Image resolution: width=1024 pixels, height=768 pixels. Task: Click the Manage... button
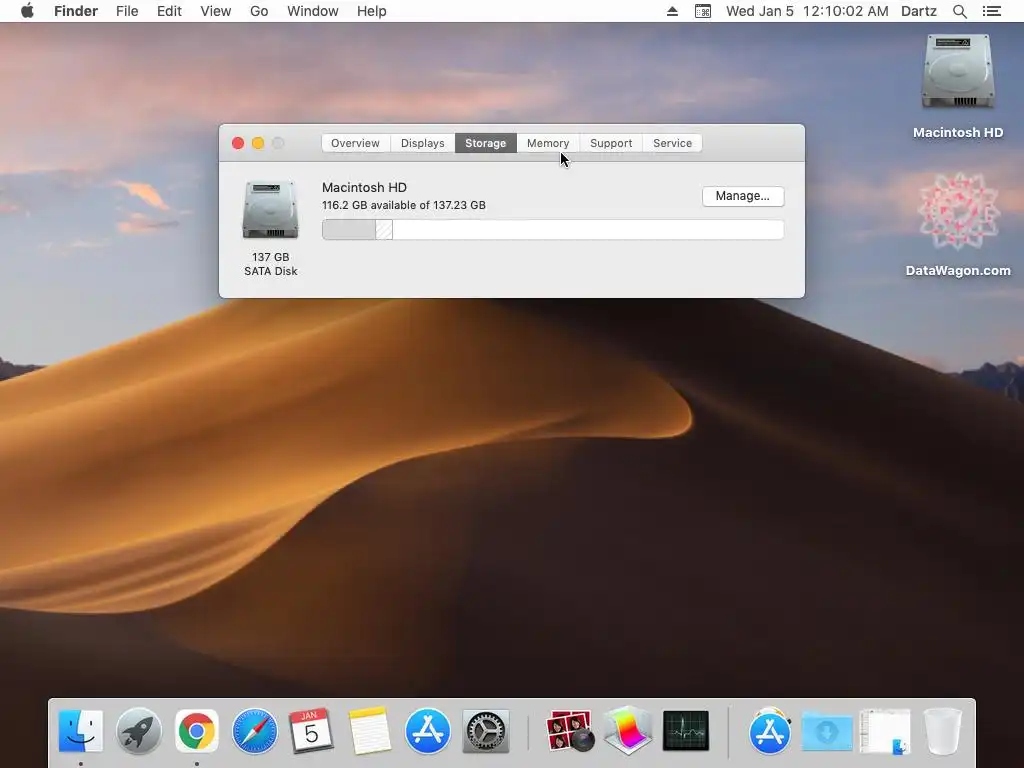(743, 196)
